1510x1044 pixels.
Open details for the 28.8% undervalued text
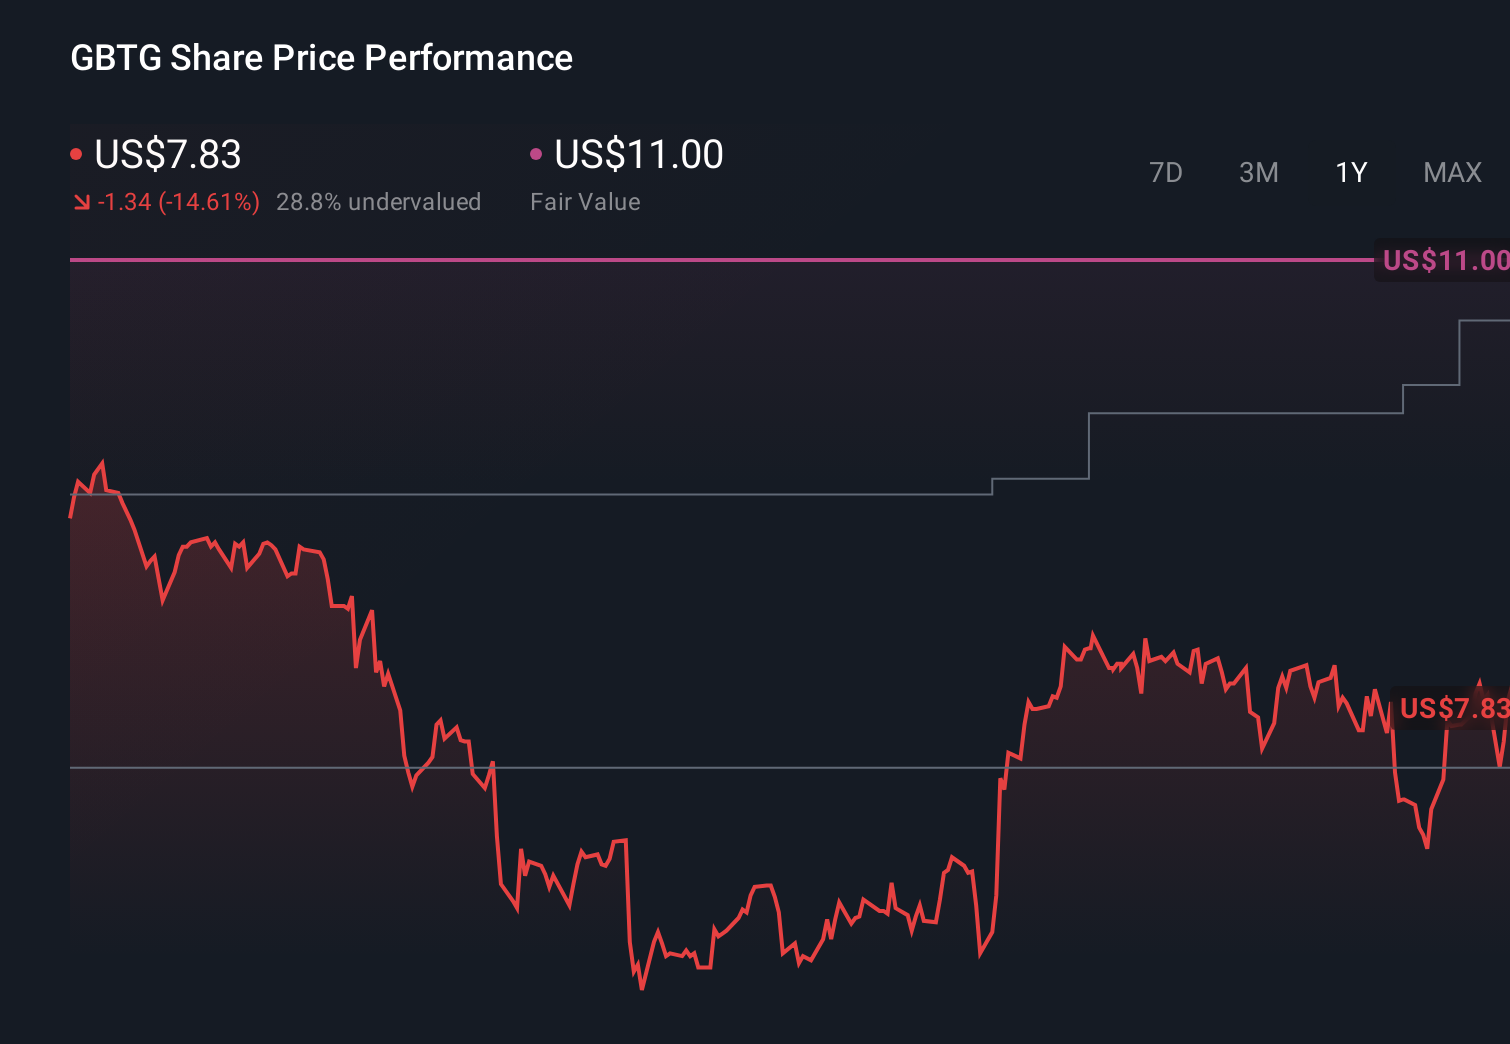pos(379,201)
